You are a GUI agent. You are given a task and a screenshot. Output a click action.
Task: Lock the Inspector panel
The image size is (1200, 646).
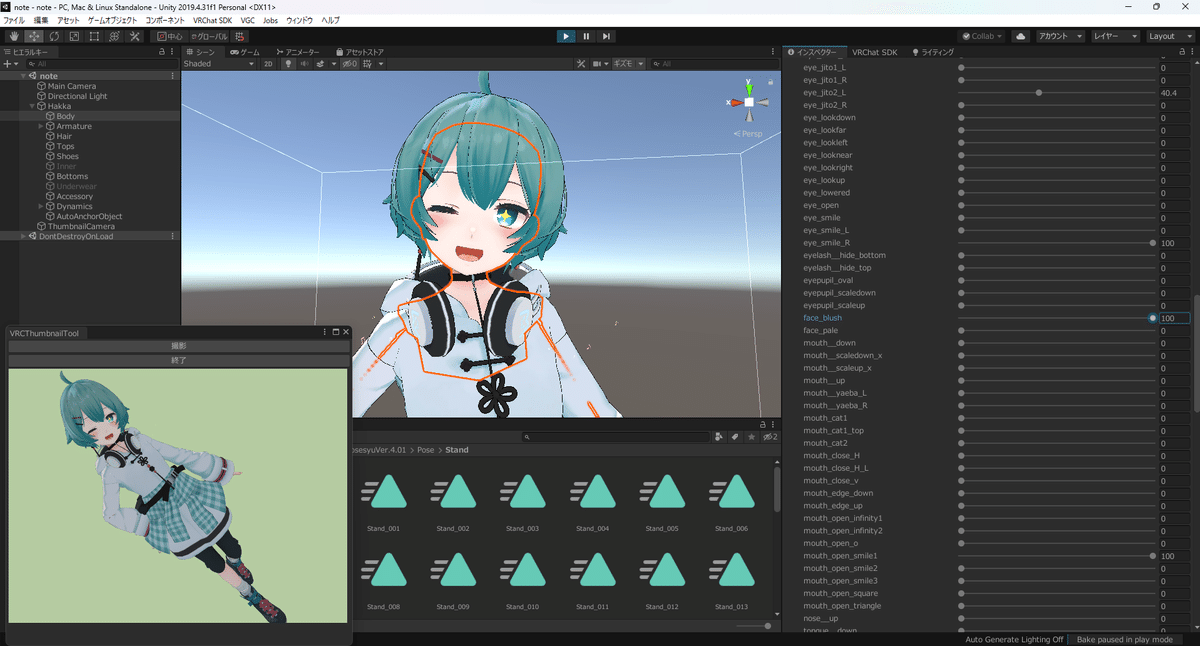click(x=1180, y=51)
